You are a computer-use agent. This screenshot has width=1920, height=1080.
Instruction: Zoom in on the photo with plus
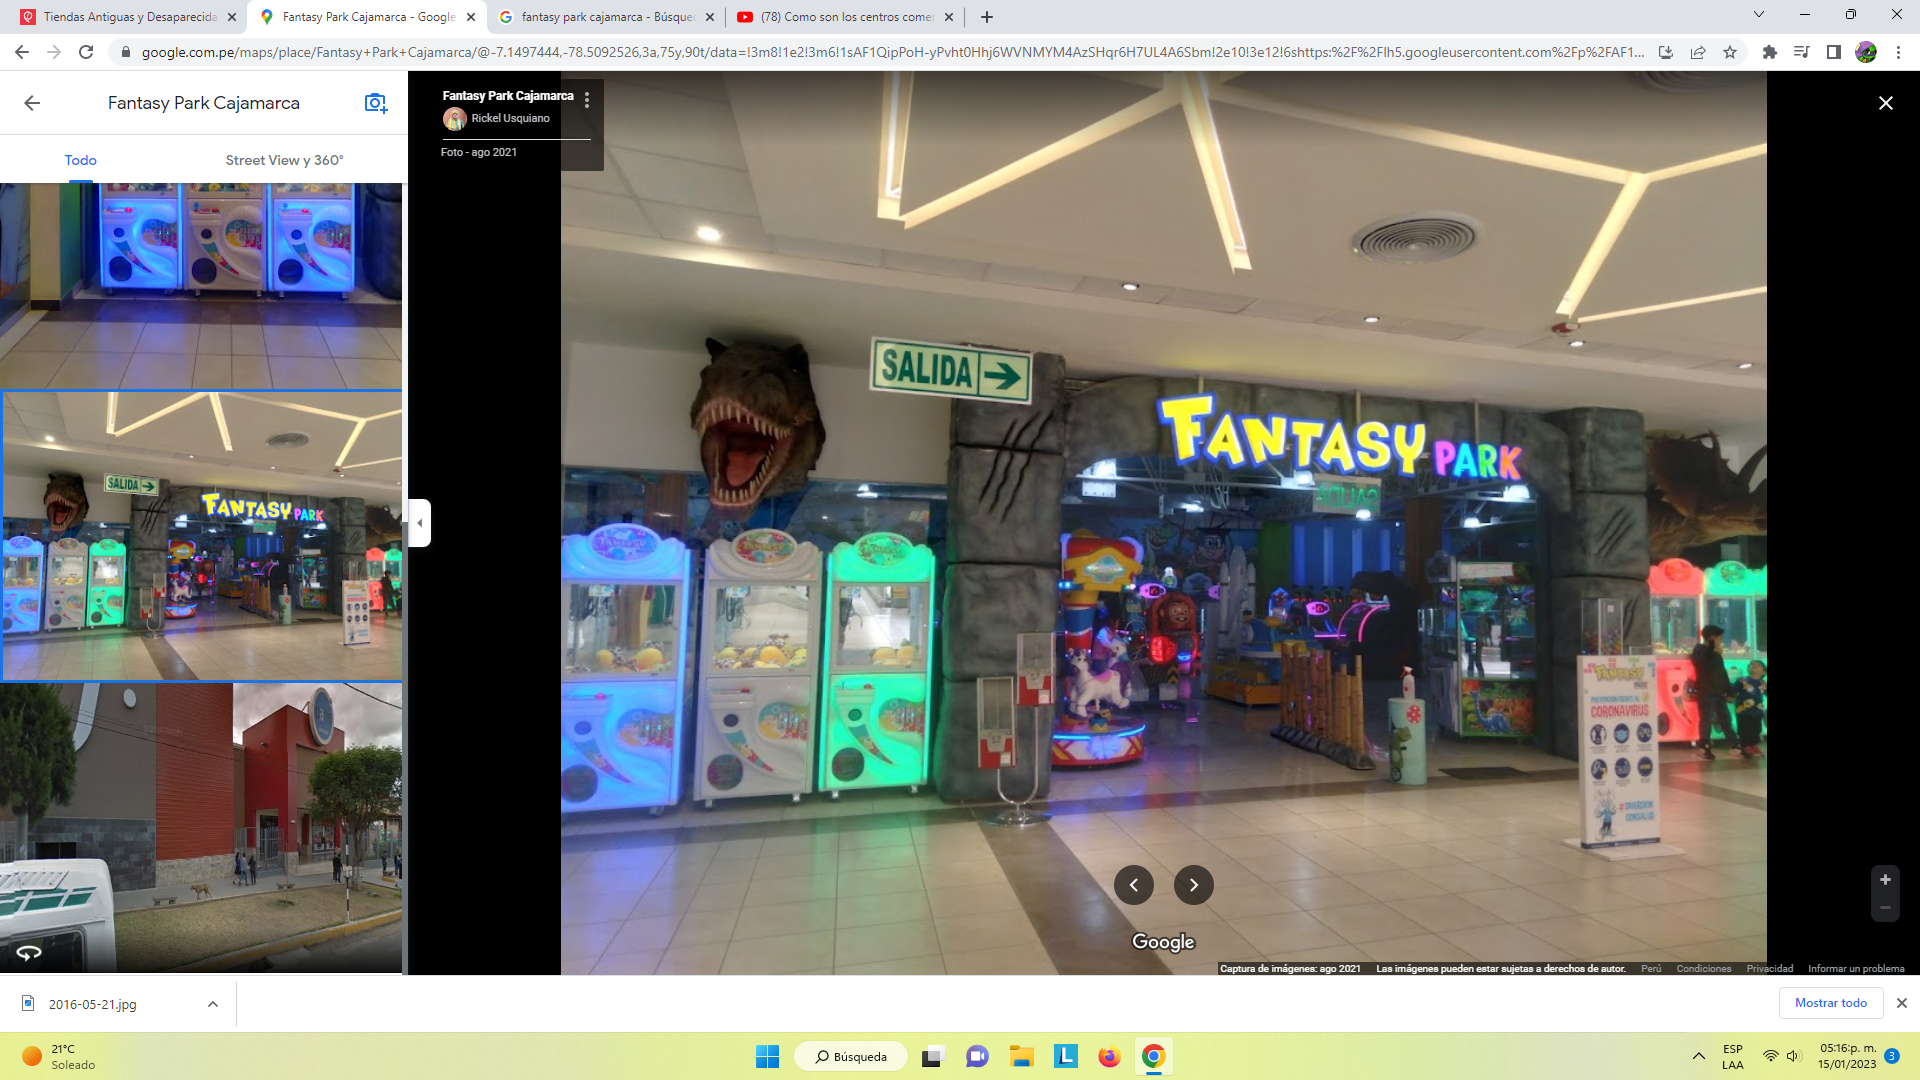1885,880
